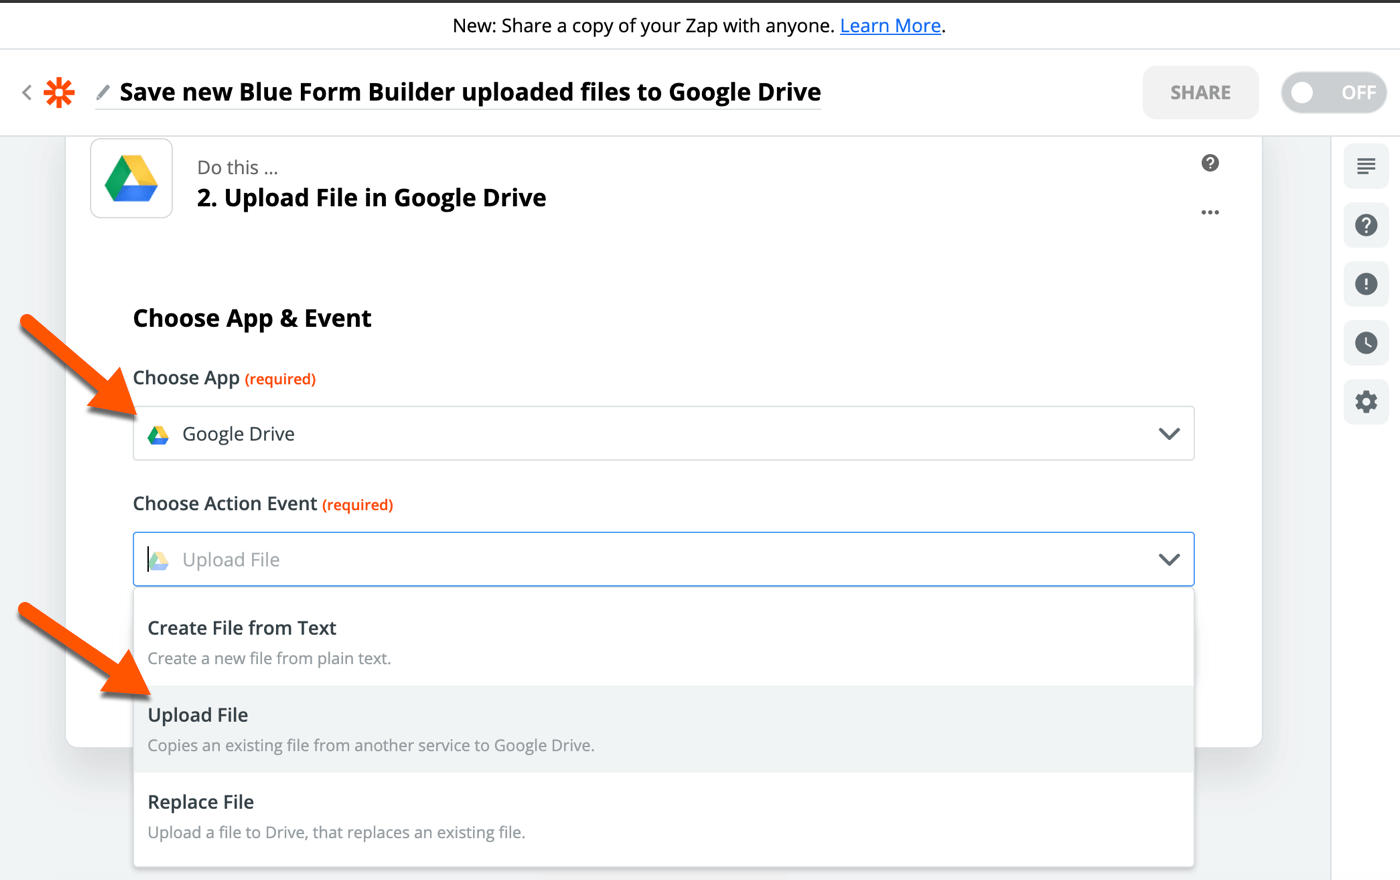Open Zap settings gear icon
Screen dimensions: 1400x880
click(1366, 401)
